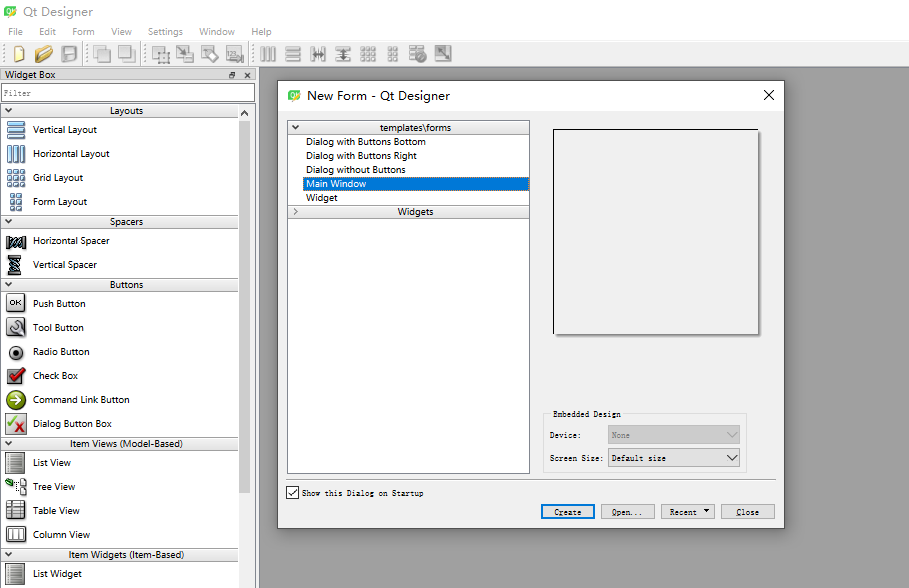This screenshot has width=909, height=588.
Task: Click the Close button in dialog
Action: [748, 512]
